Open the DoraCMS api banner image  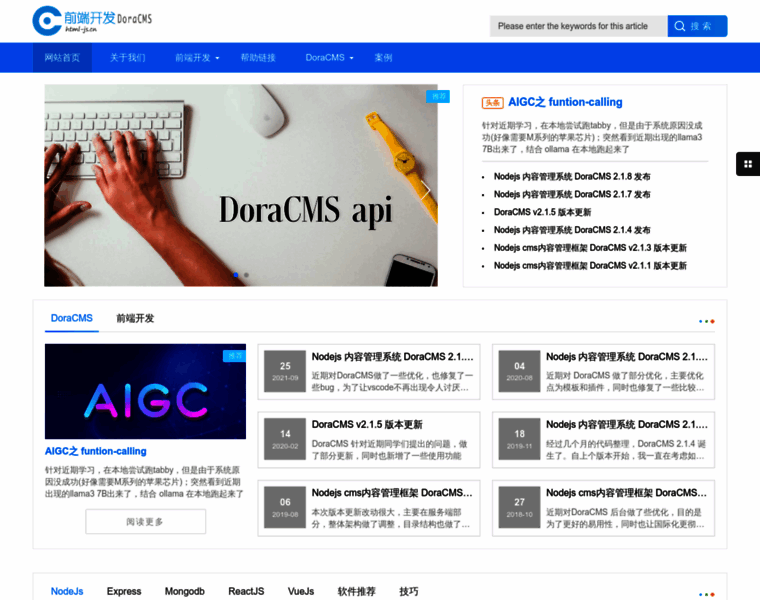point(241,185)
